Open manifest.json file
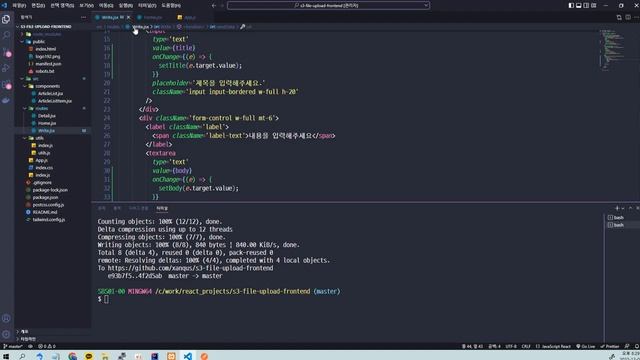Viewport: 640px width, 360px height. tap(48, 64)
